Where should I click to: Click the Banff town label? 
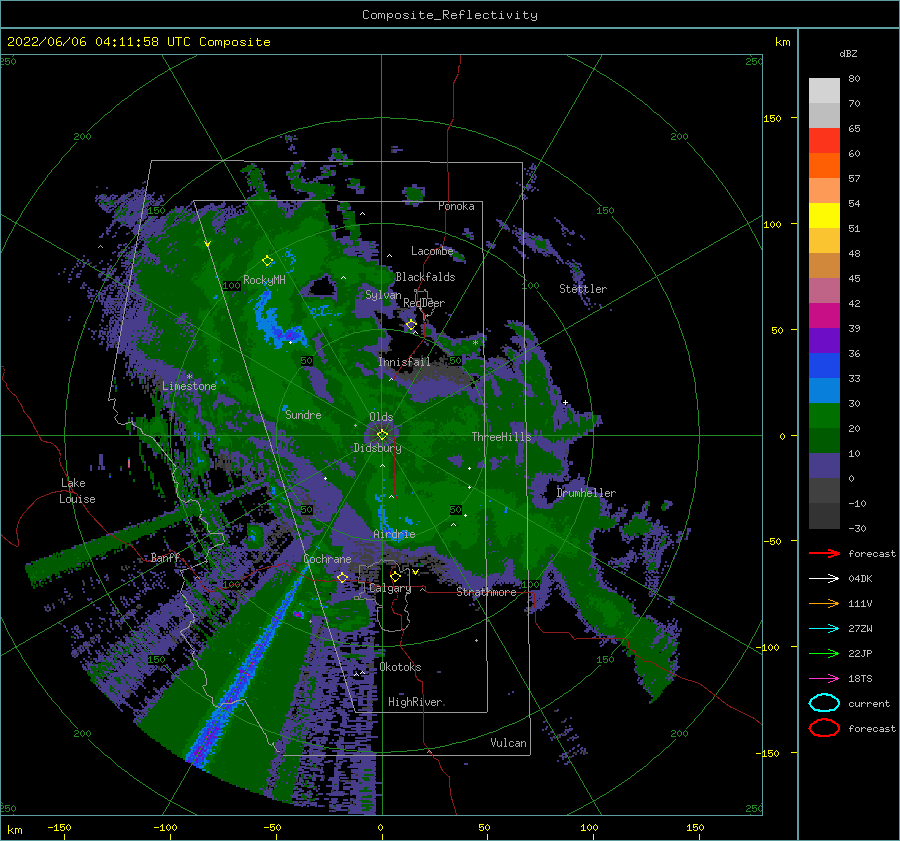(165, 557)
